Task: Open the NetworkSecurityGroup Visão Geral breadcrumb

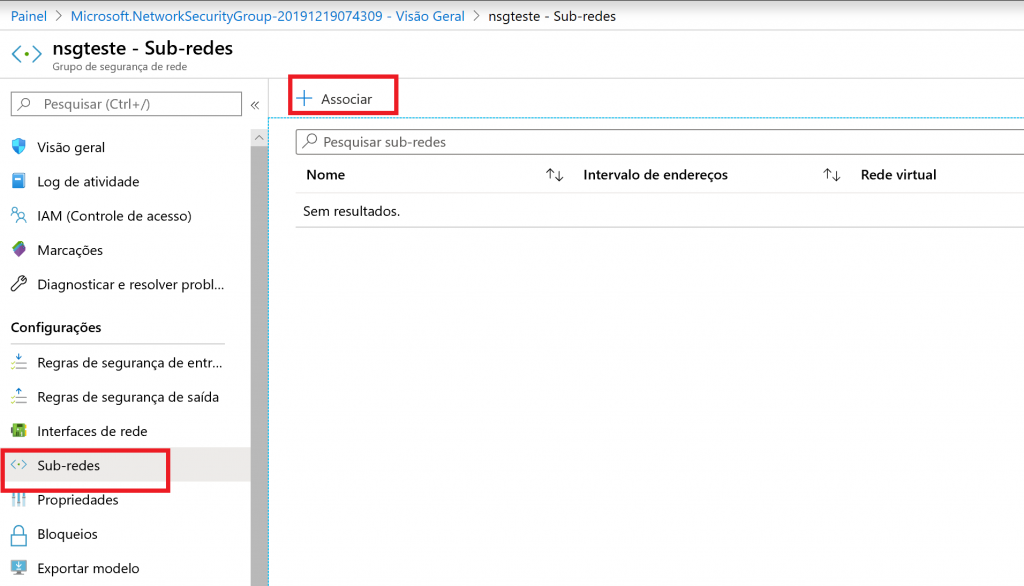Action: pos(267,17)
